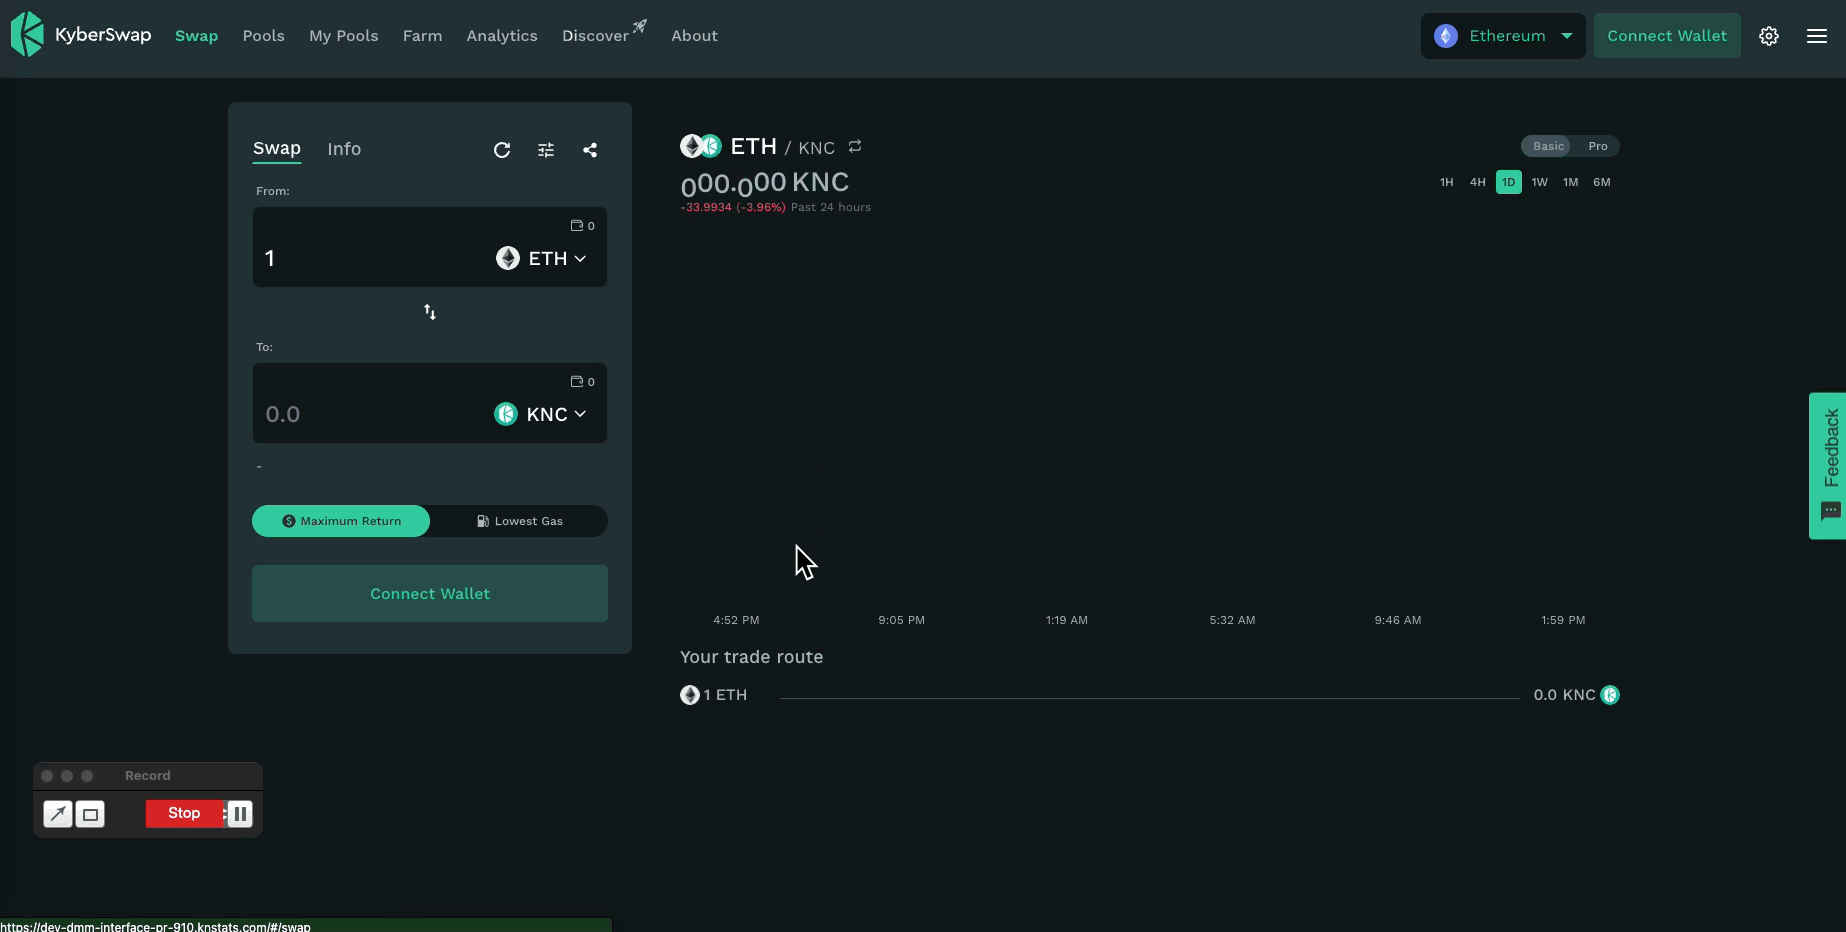Screen dimensions: 1846x932
Task: Switch to the Info tab
Action: point(344,149)
